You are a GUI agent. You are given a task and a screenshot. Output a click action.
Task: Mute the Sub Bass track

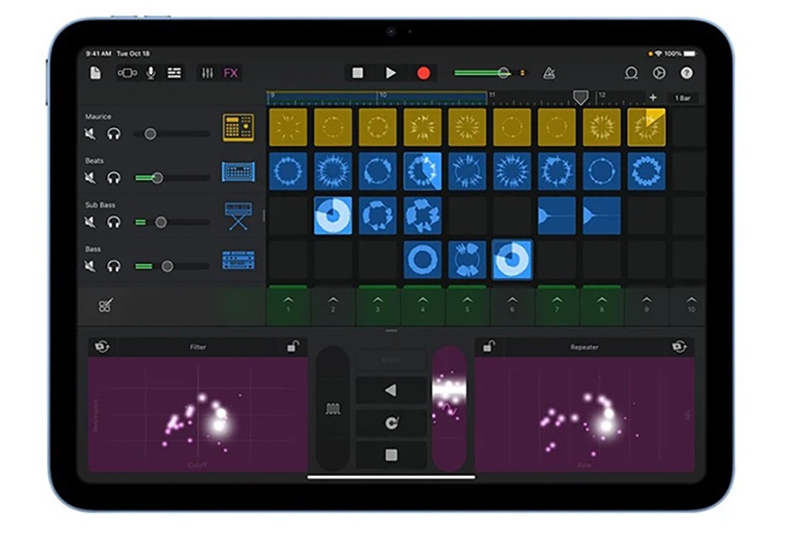90,222
